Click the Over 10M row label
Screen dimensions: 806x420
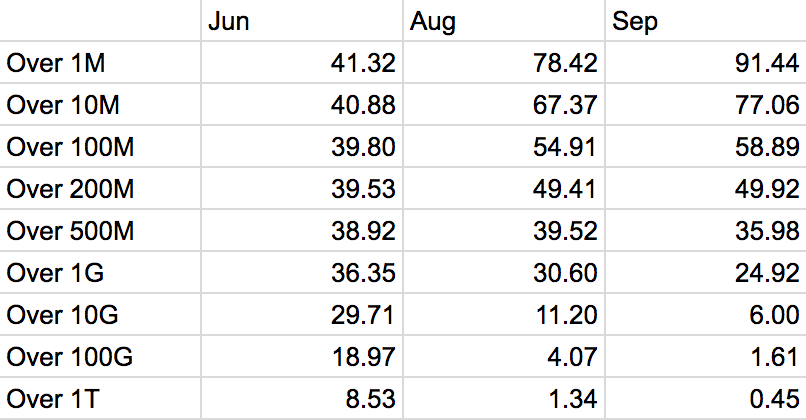click(100, 104)
